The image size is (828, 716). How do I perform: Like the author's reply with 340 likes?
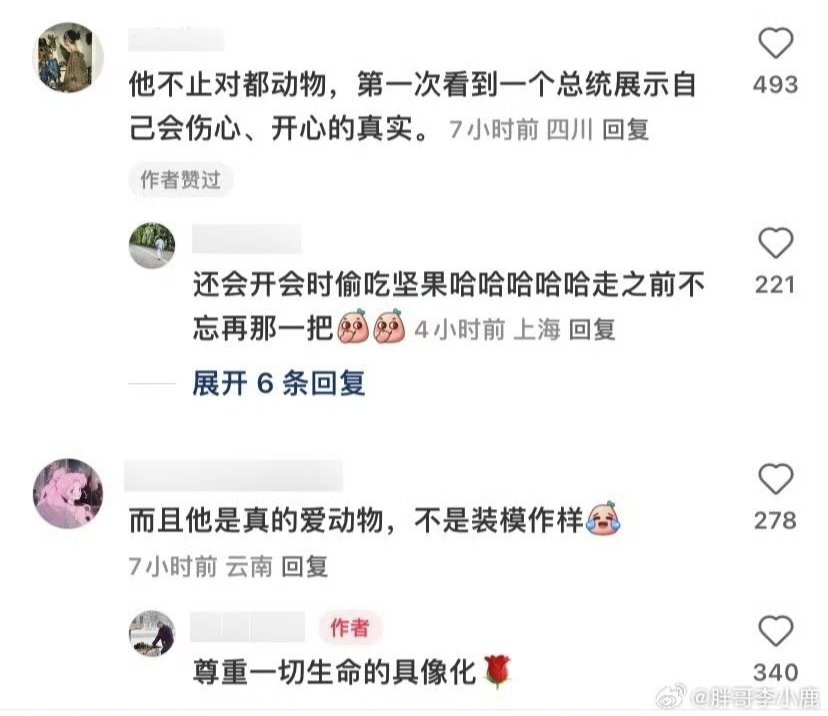(776, 631)
